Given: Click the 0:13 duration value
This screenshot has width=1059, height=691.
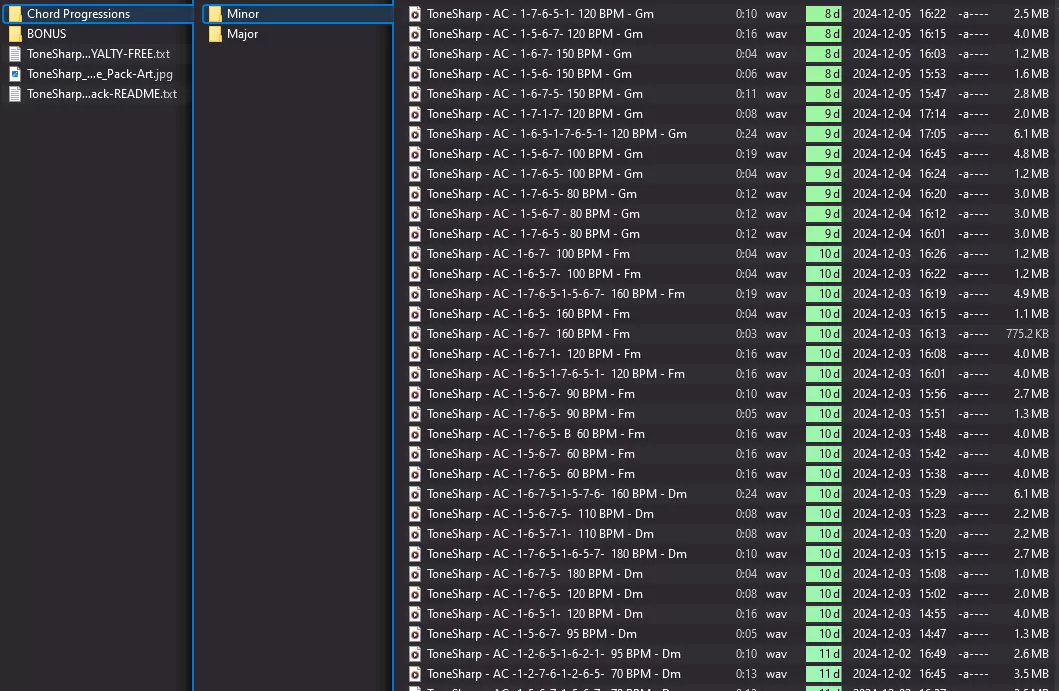Looking at the screenshot, I should click(746, 674).
